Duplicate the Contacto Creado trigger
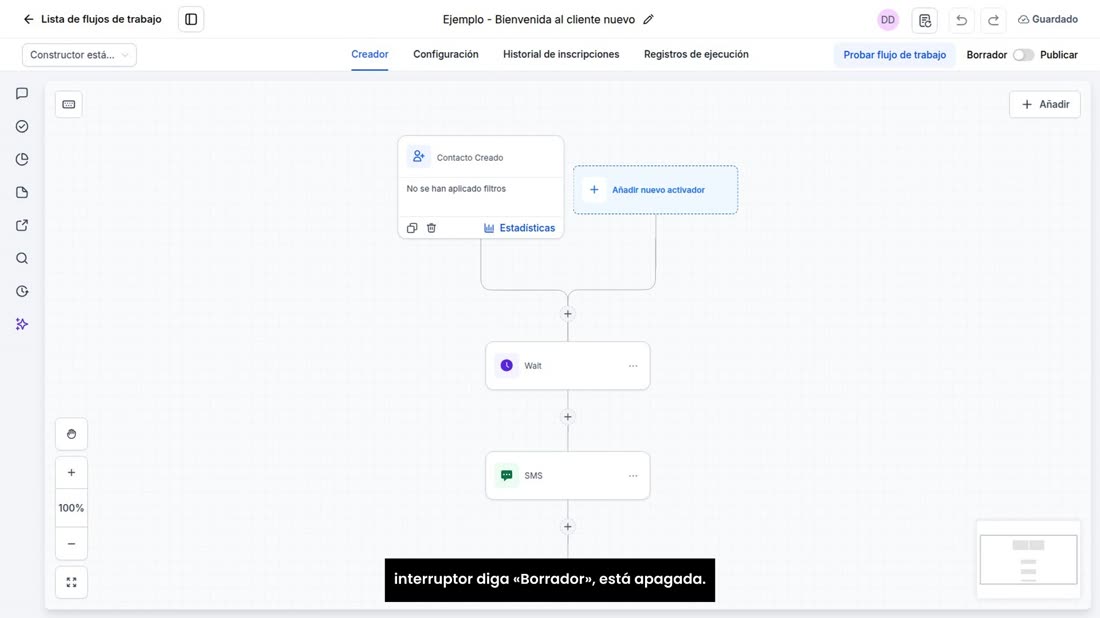This screenshot has height=618, width=1100. click(x=412, y=228)
